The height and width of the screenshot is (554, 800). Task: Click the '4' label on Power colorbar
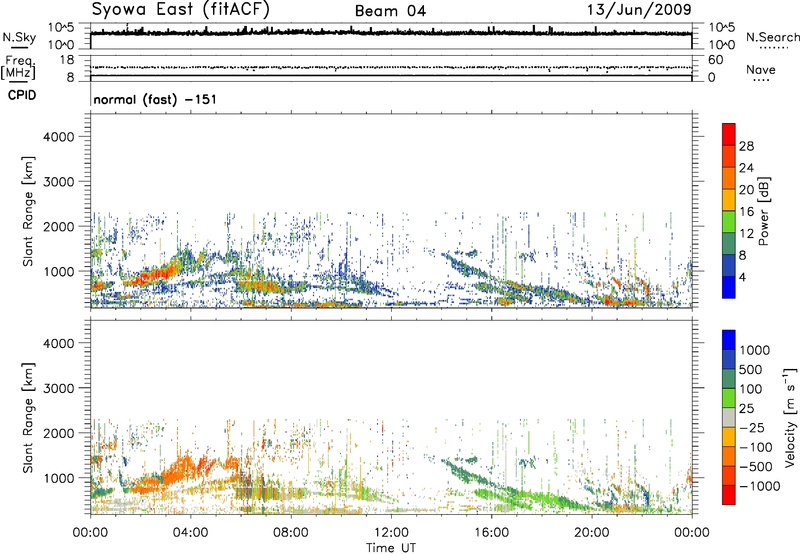(742, 278)
